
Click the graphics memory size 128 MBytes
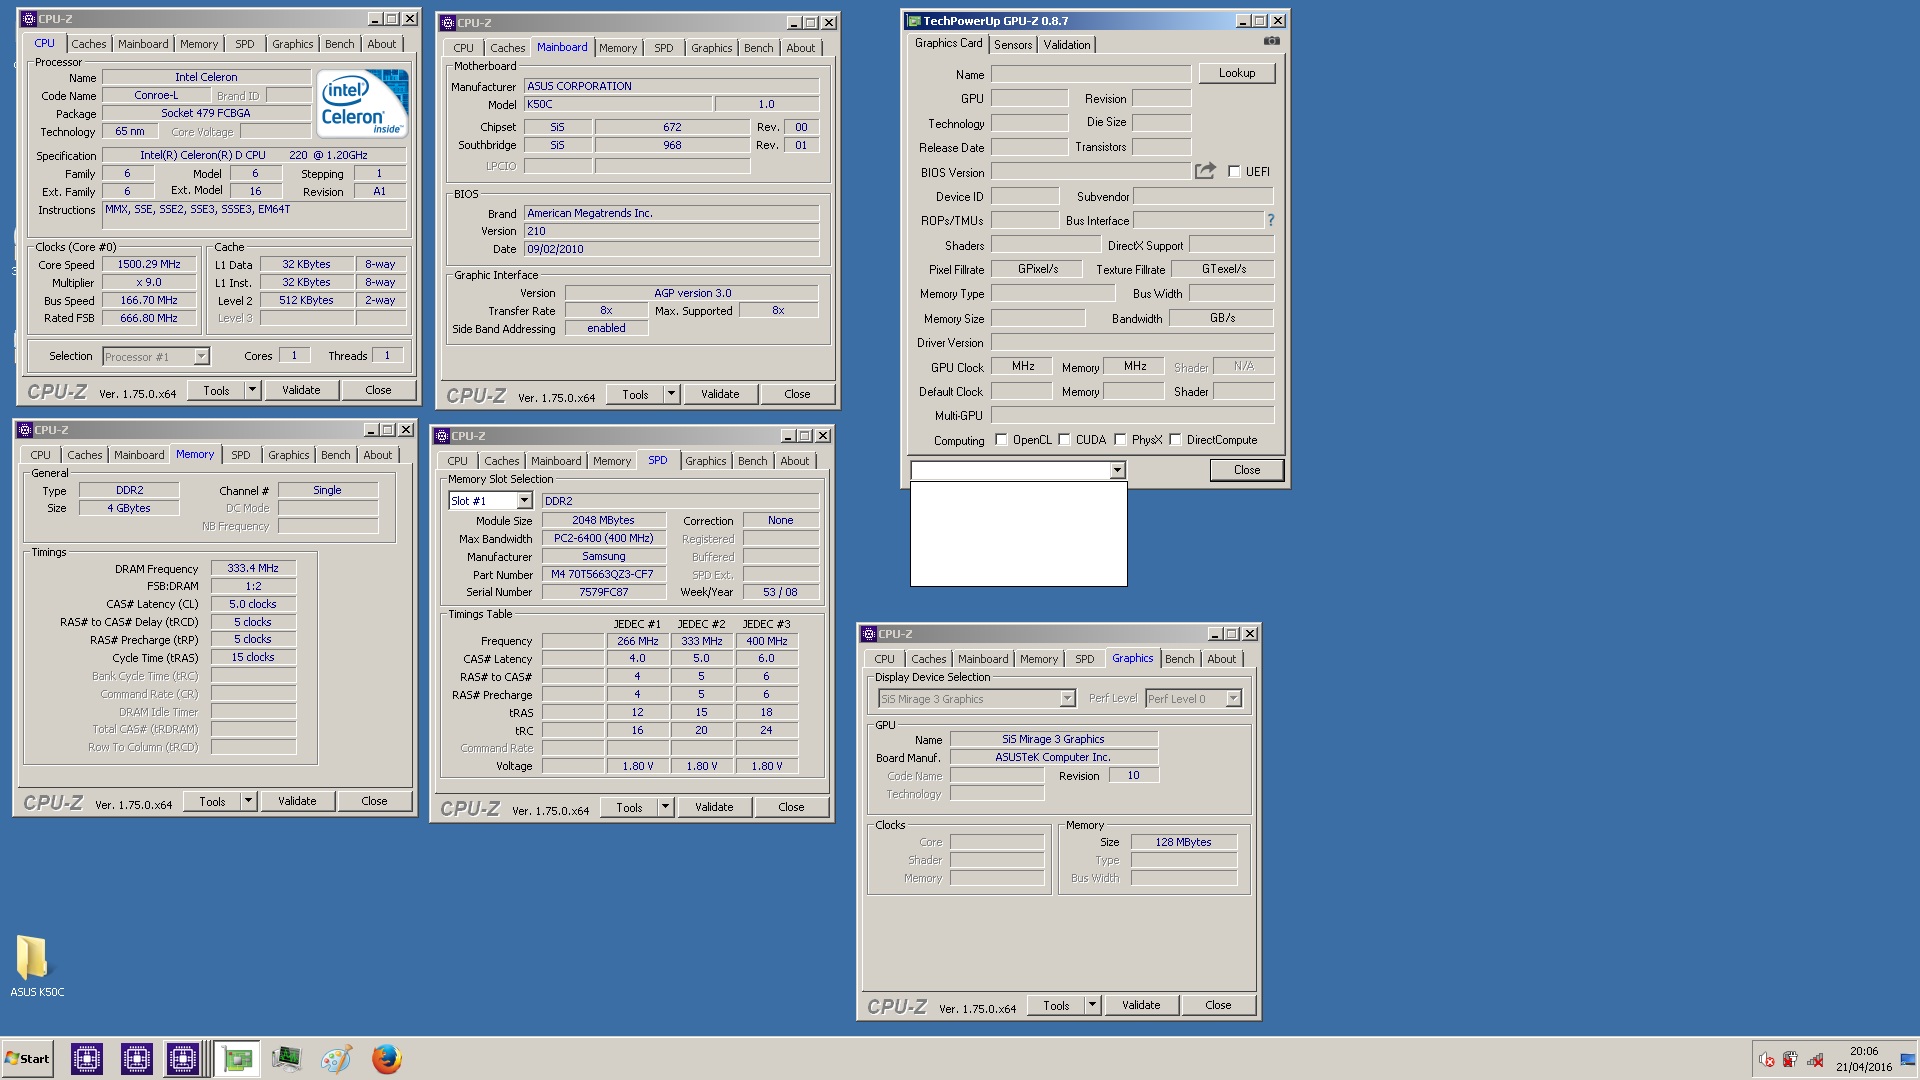click(x=1183, y=842)
